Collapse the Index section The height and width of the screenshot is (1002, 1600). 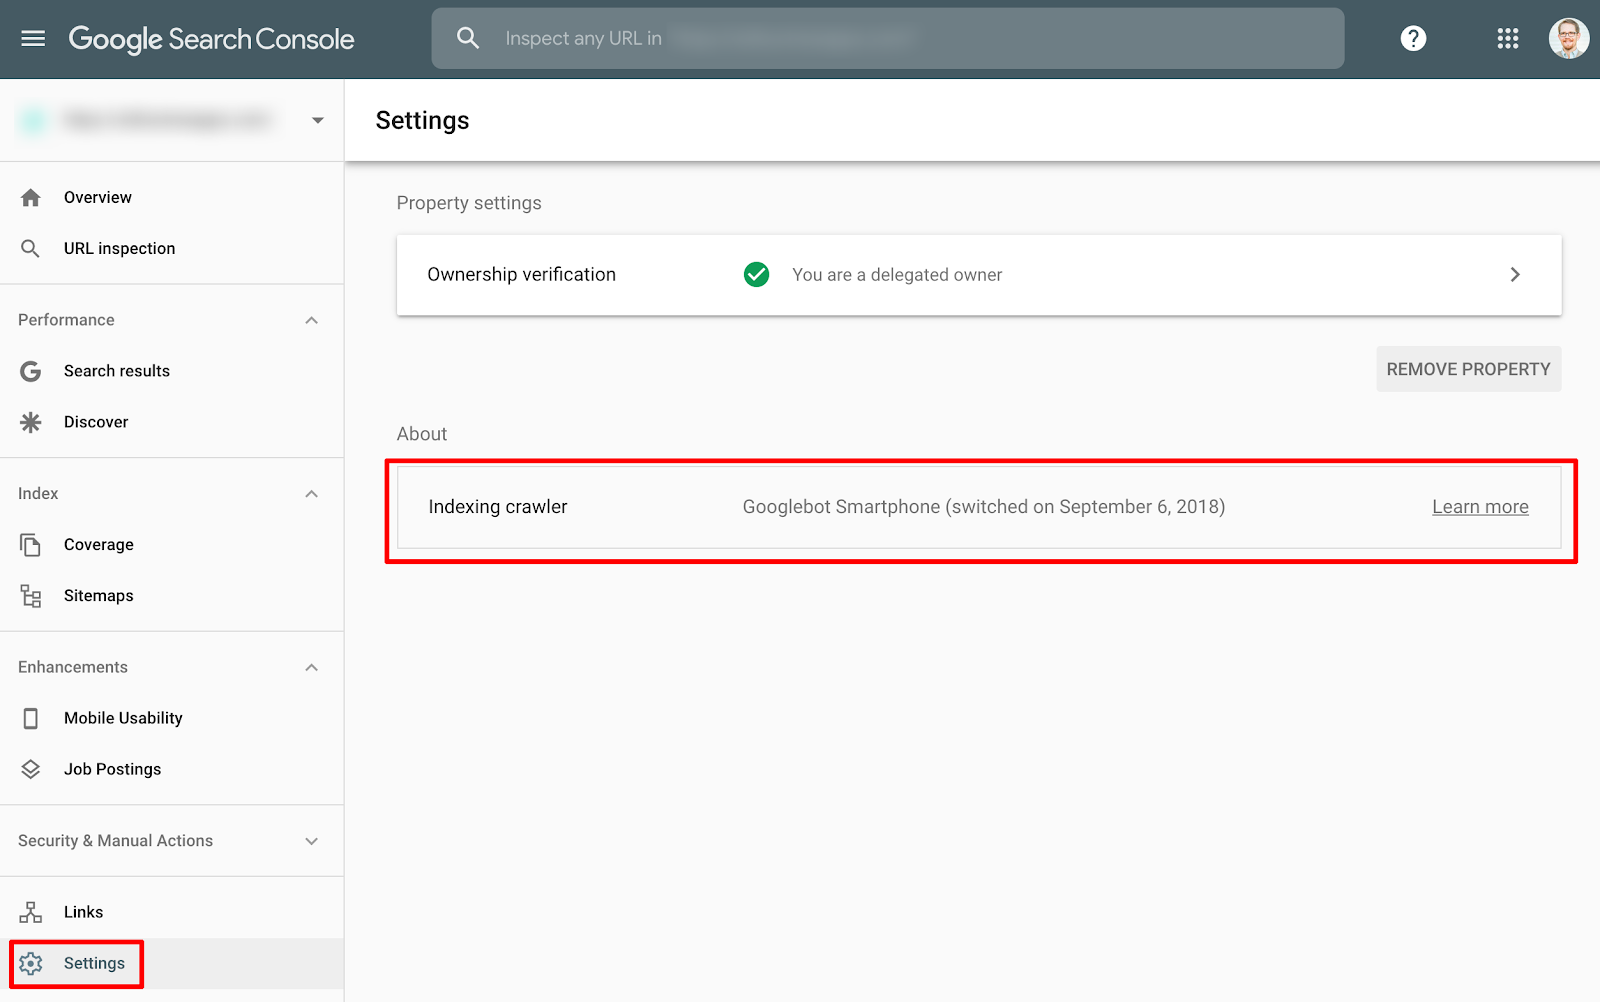312,494
